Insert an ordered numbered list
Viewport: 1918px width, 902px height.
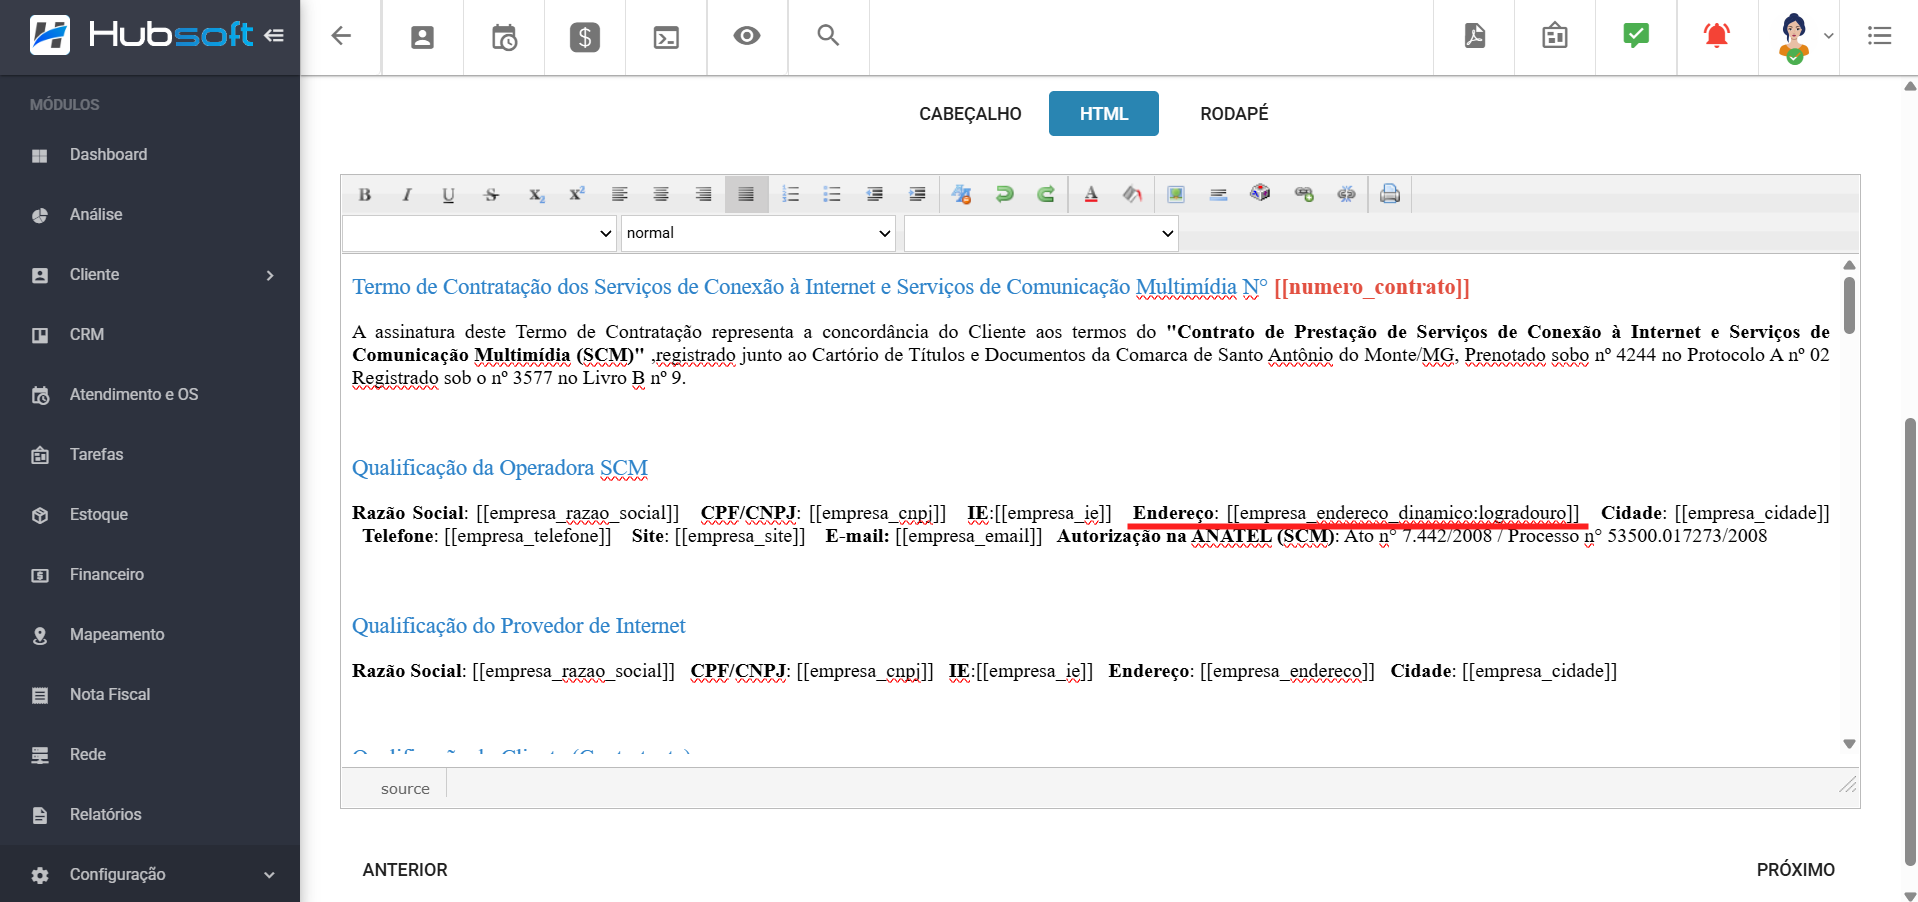[790, 195]
